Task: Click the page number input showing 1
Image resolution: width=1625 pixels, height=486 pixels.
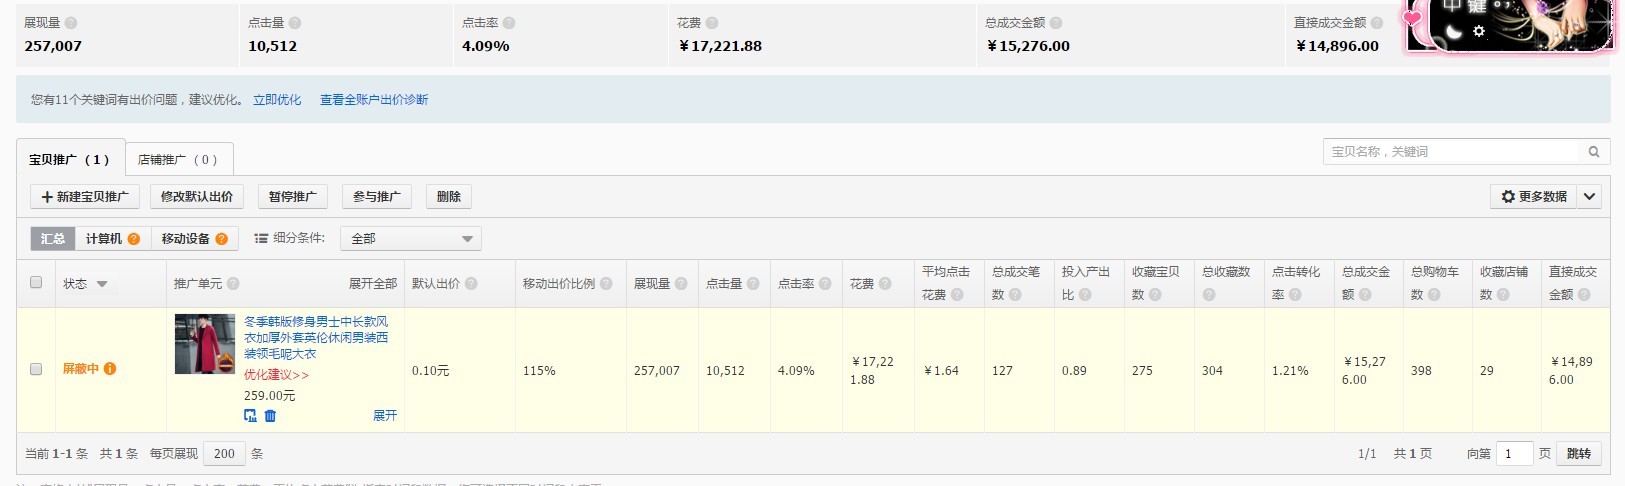Action: click(1515, 454)
